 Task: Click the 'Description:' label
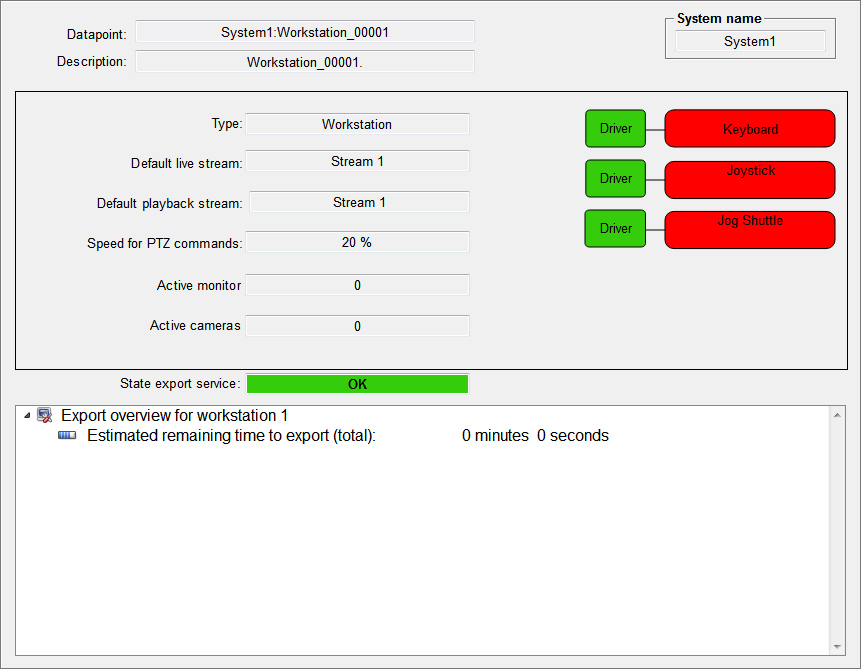click(x=92, y=62)
